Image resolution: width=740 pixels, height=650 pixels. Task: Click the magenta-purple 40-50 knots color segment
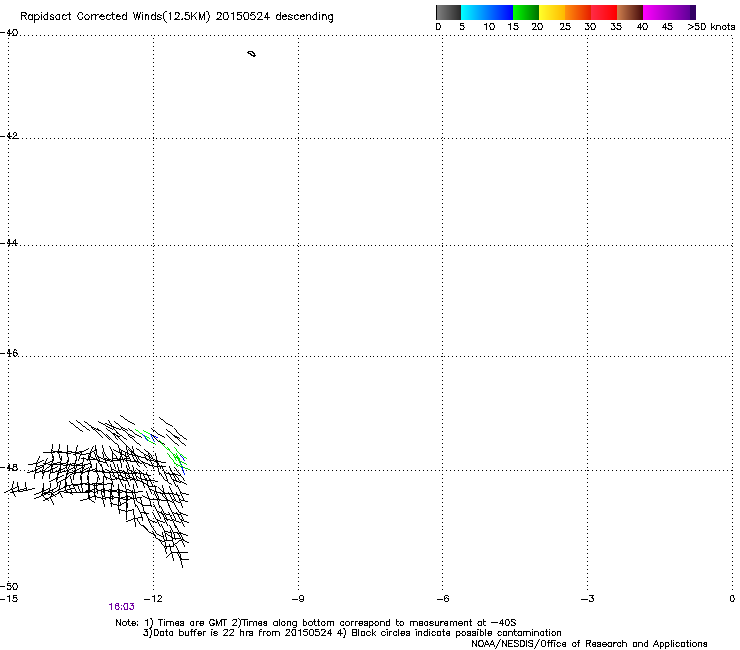pos(669,12)
